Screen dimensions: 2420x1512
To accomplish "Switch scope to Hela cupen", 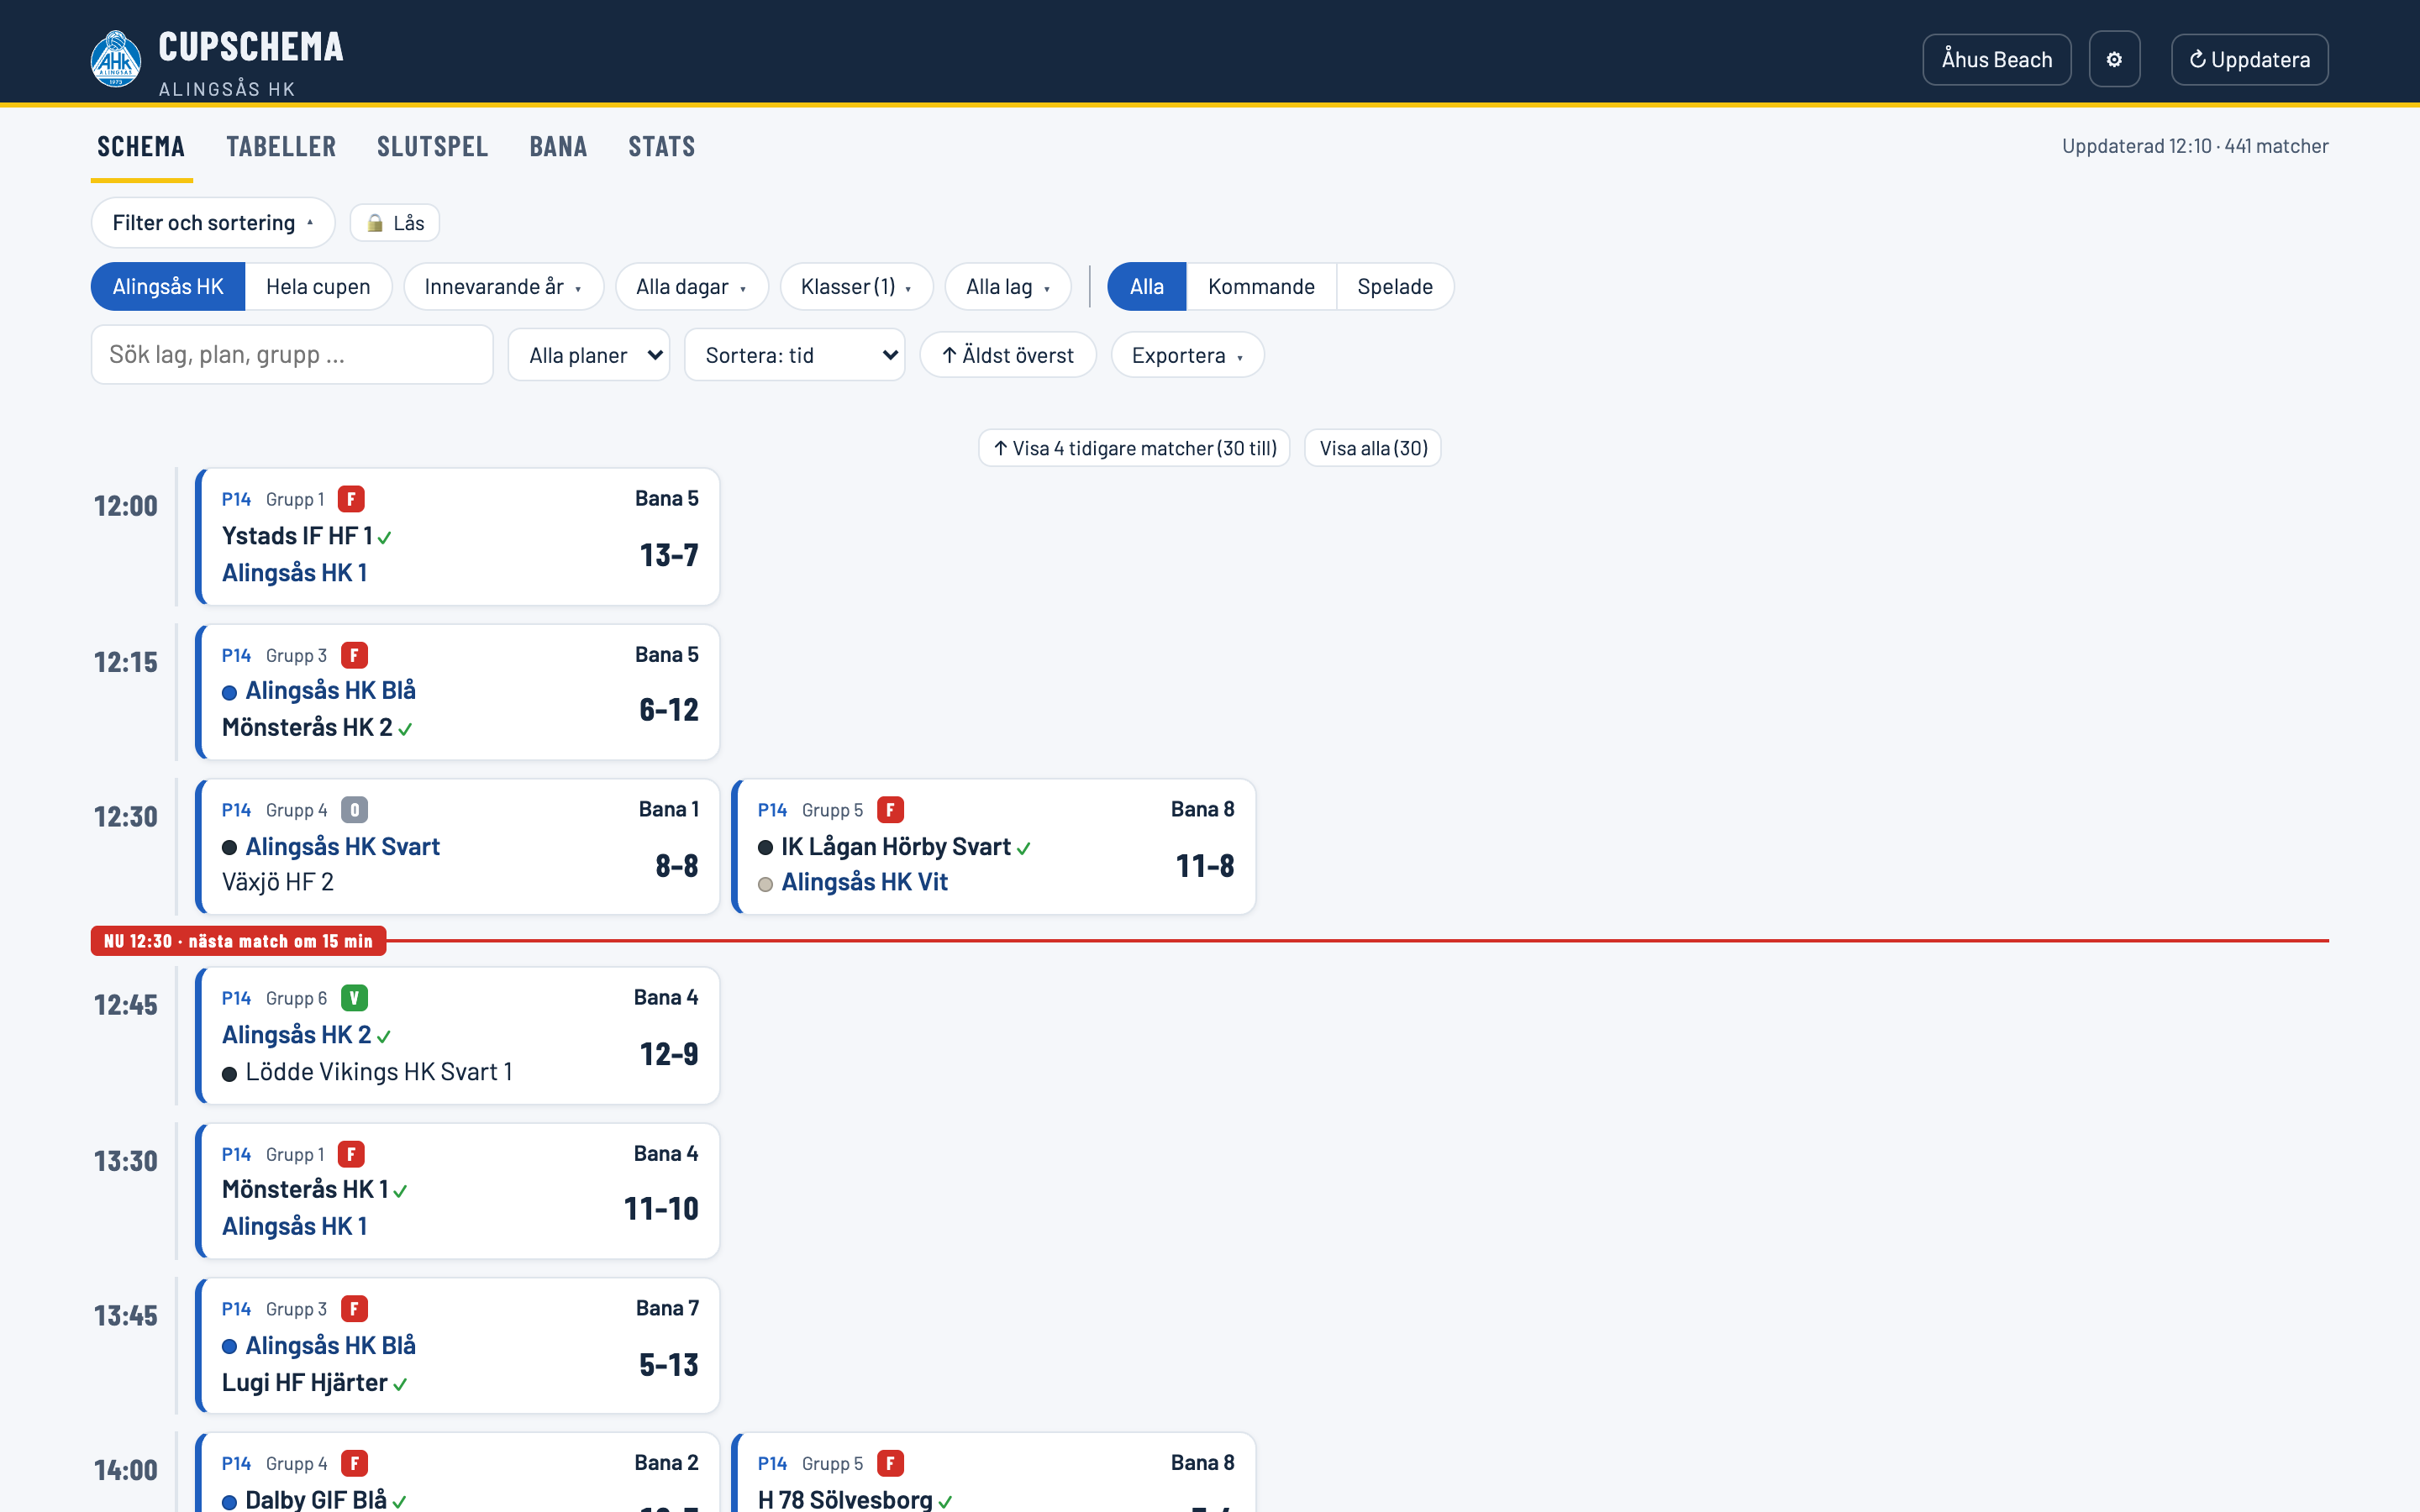I will tap(318, 287).
